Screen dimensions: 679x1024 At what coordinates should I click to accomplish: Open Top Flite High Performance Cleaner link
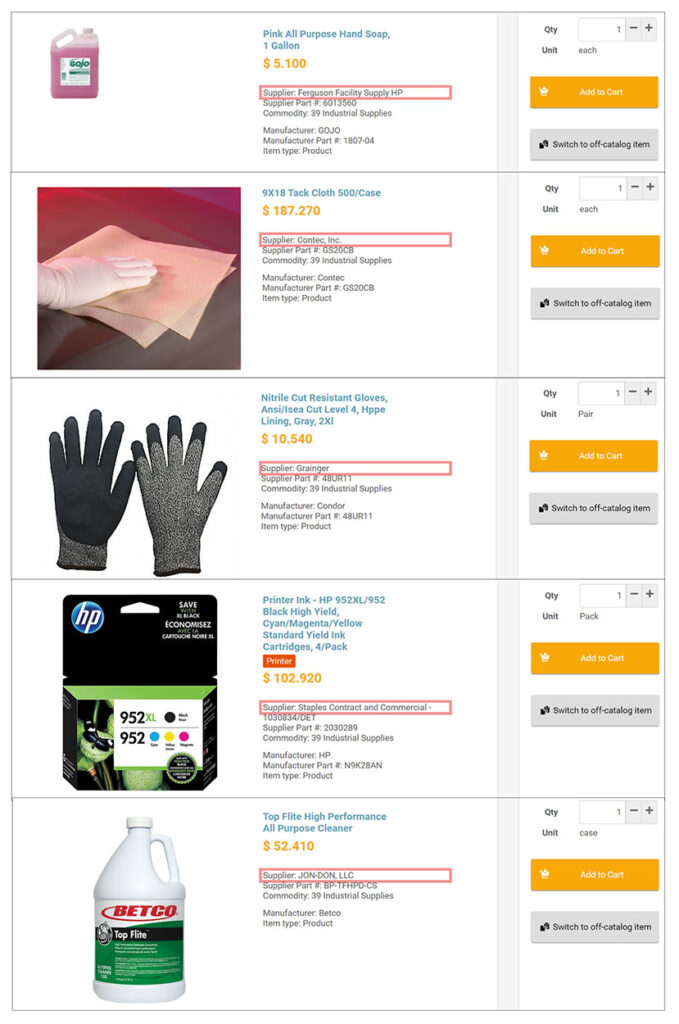point(324,822)
